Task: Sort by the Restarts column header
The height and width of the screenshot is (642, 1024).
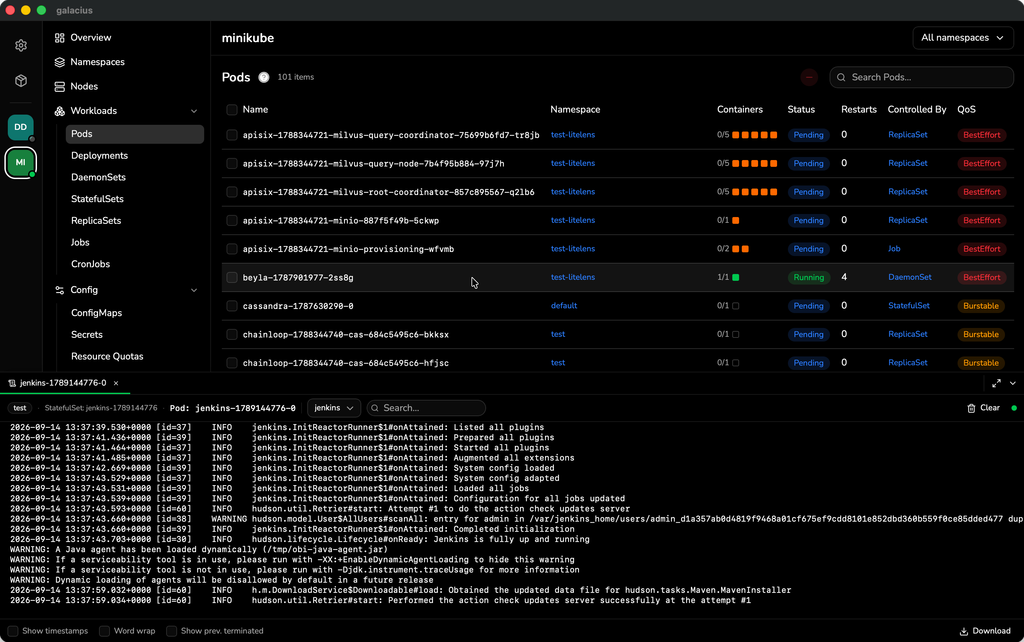Action: pos(859,110)
